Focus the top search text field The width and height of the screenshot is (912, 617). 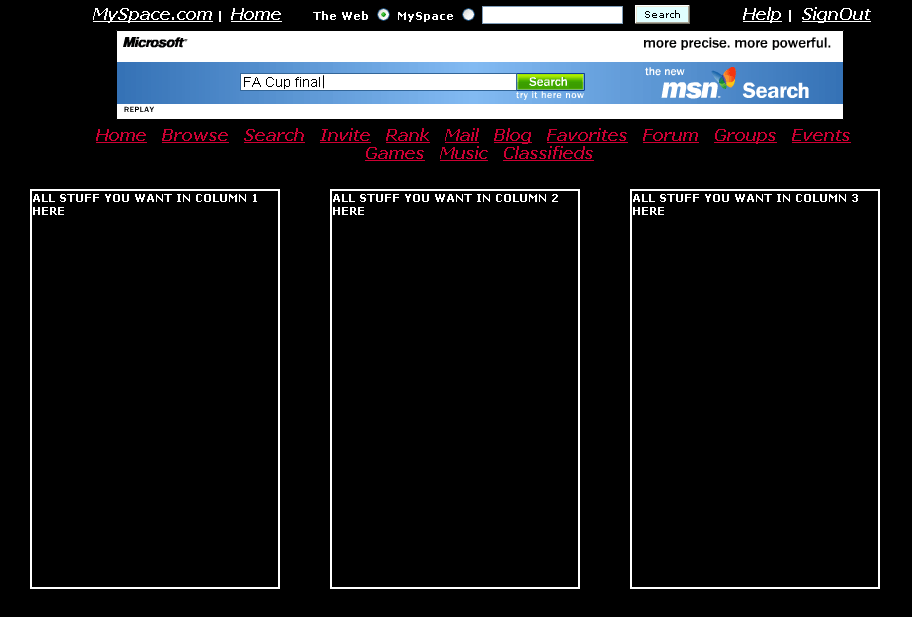pos(552,15)
